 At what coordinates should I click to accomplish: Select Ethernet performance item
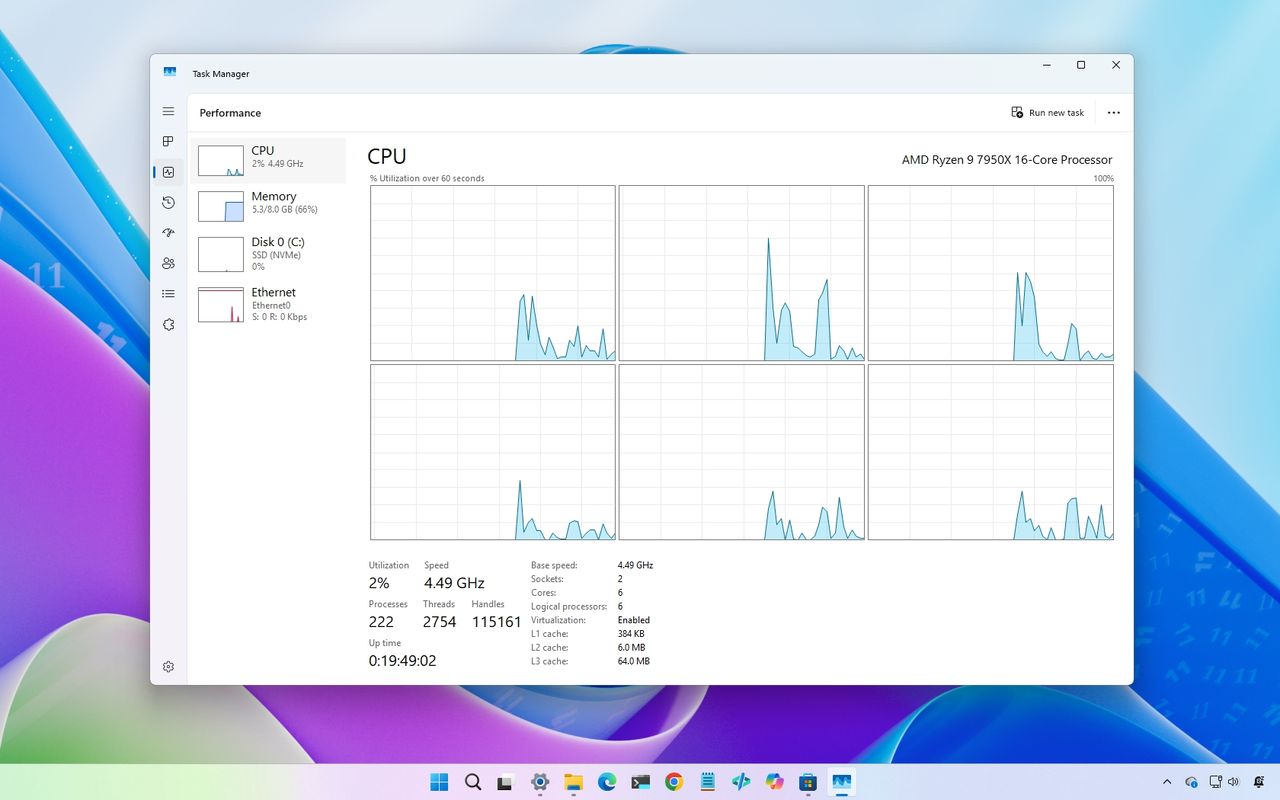click(x=269, y=304)
